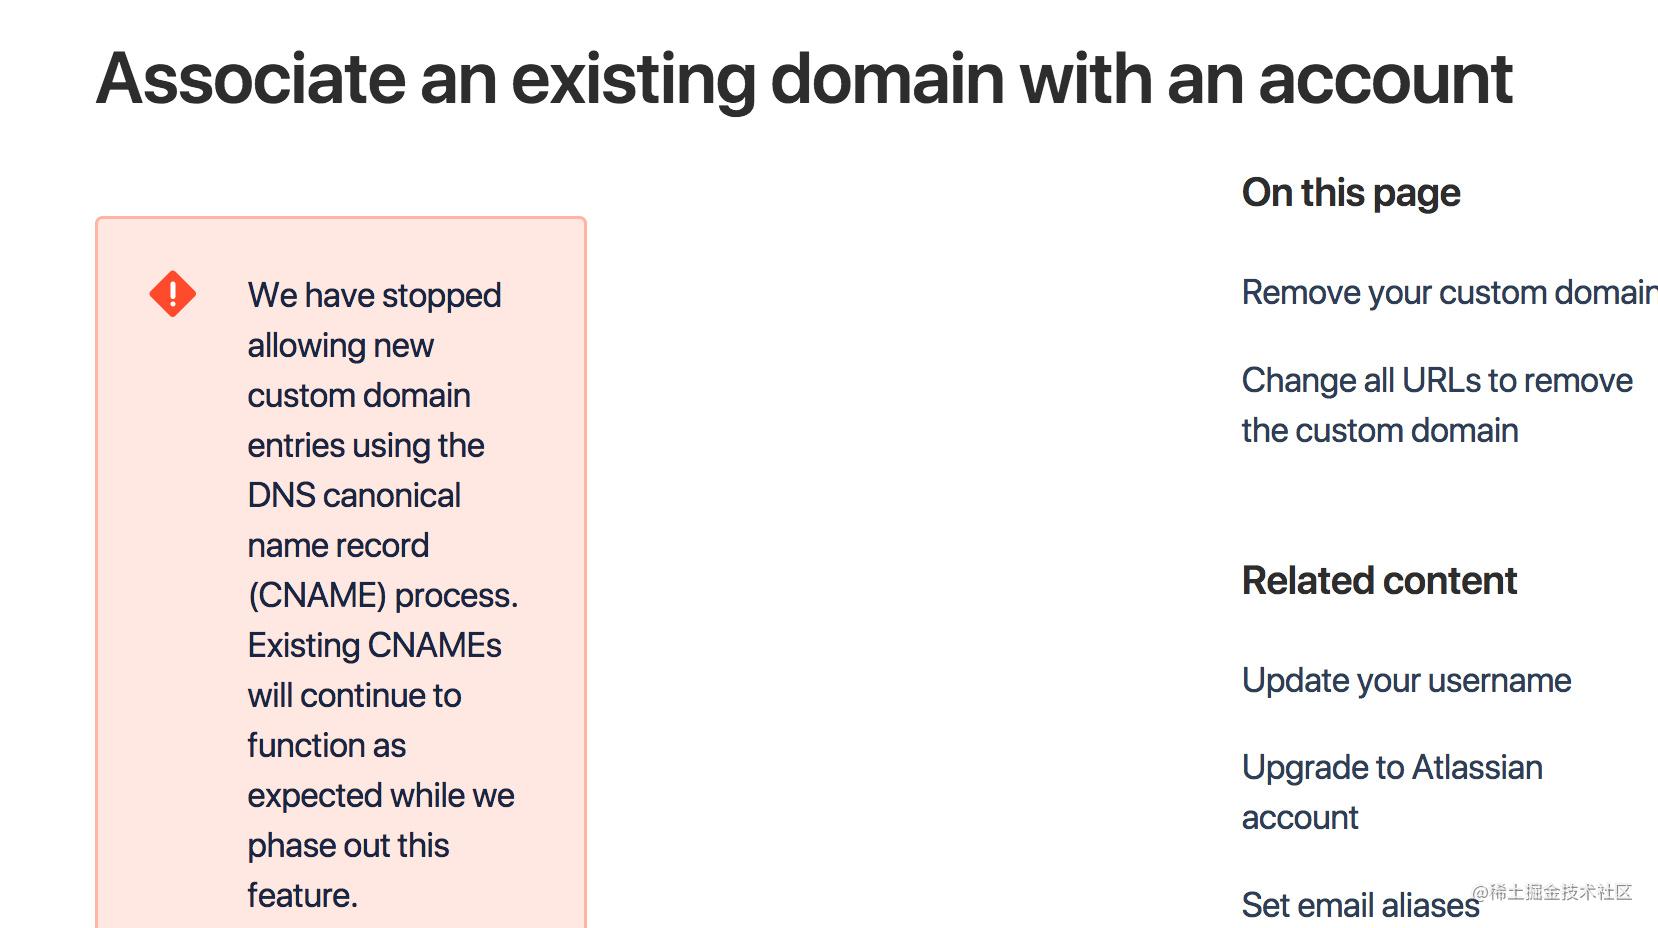Click the Related content heading
Image resolution: width=1658 pixels, height=928 pixels.
pos(1379,580)
